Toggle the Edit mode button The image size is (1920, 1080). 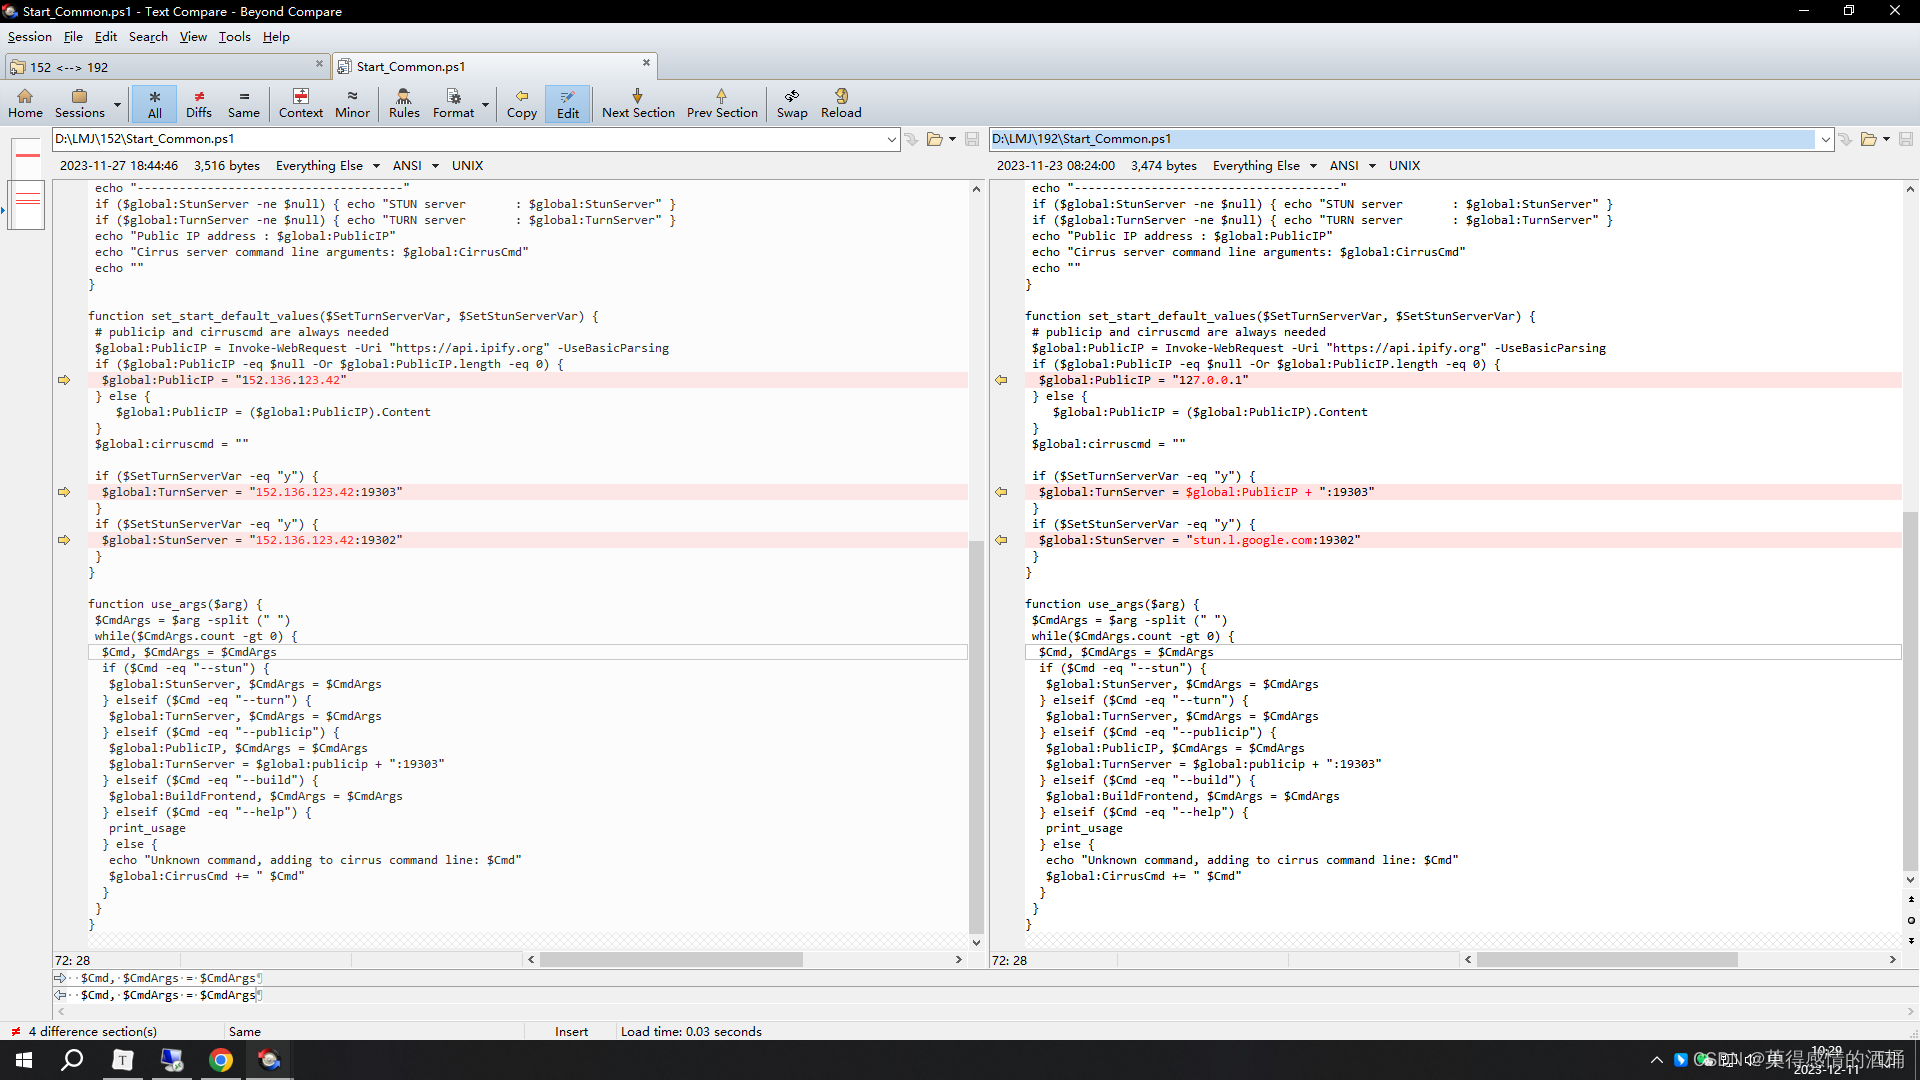(567, 103)
